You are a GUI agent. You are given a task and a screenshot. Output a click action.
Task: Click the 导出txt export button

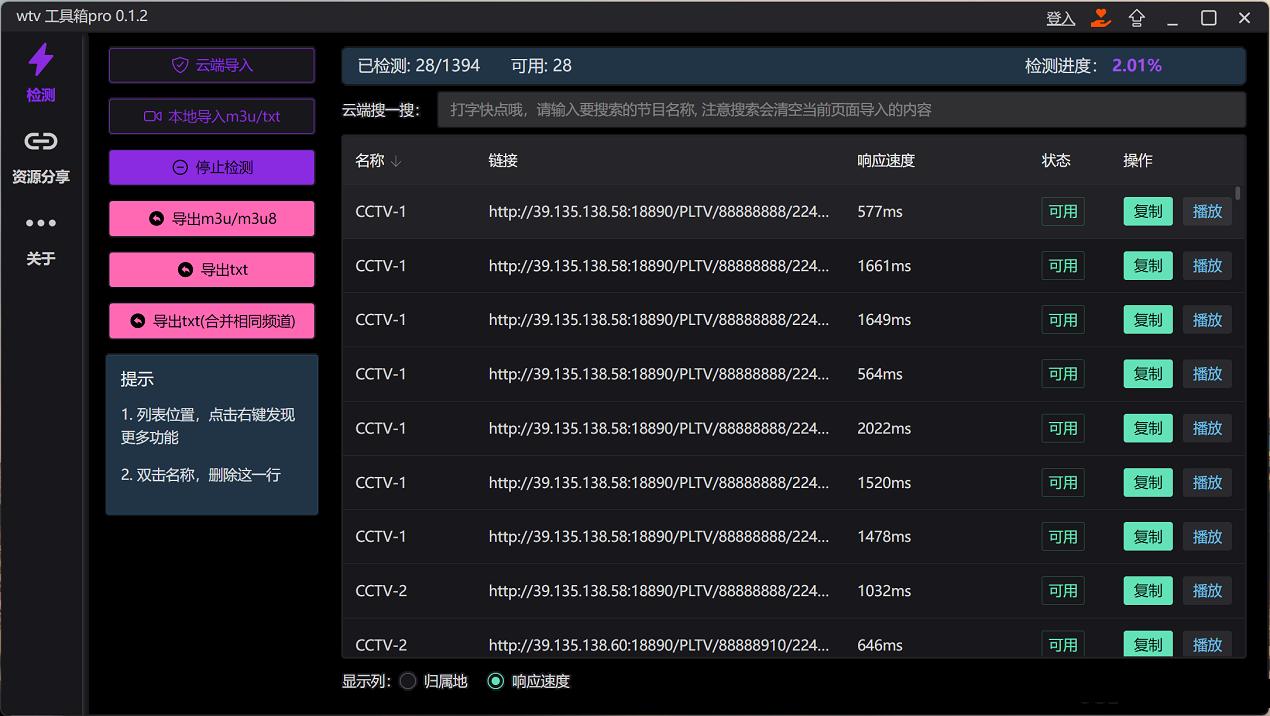pos(212,269)
